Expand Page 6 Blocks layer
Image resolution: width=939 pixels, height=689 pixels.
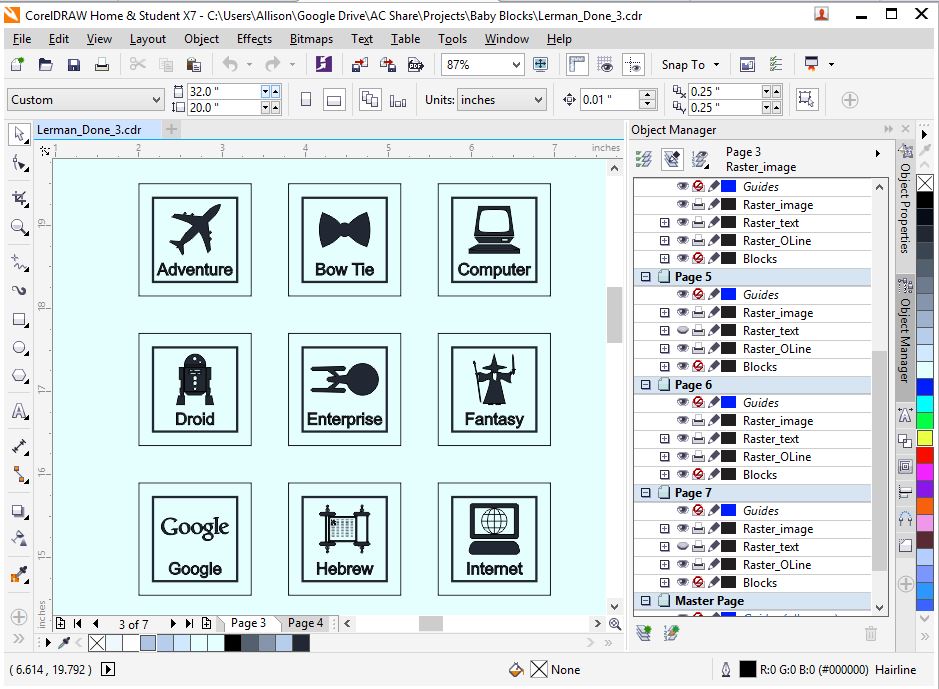664,475
